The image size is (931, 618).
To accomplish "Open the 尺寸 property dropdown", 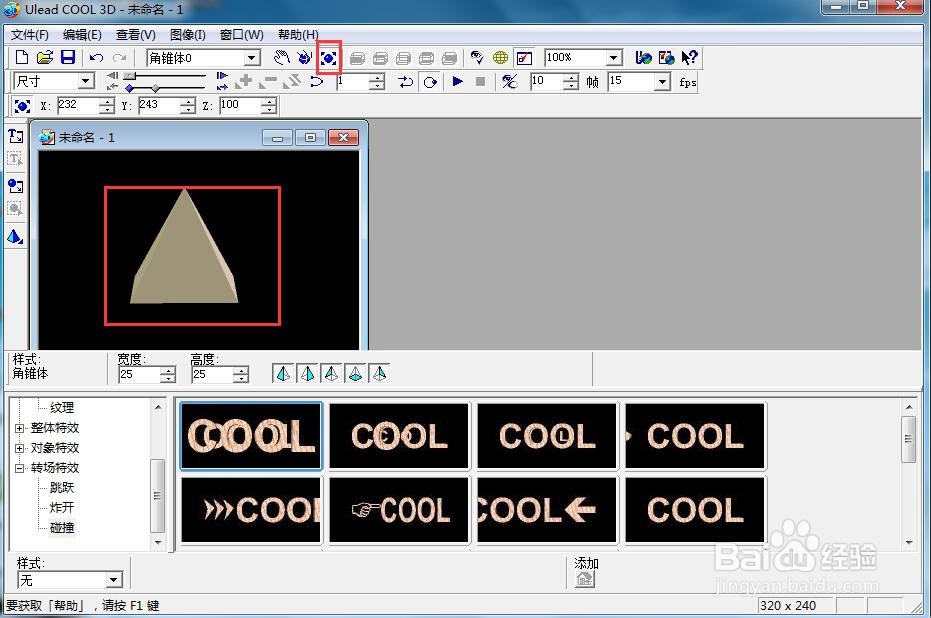I will (x=86, y=81).
